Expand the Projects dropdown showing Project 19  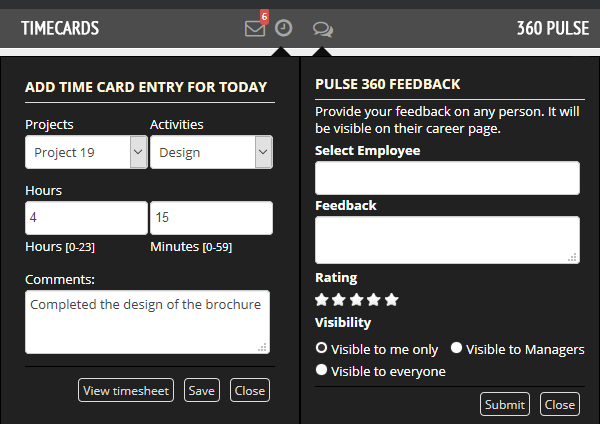click(x=86, y=152)
